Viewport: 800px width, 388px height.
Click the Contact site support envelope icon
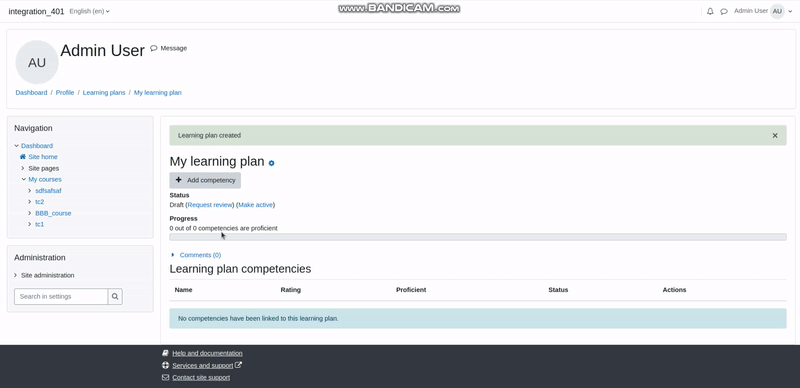165,377
